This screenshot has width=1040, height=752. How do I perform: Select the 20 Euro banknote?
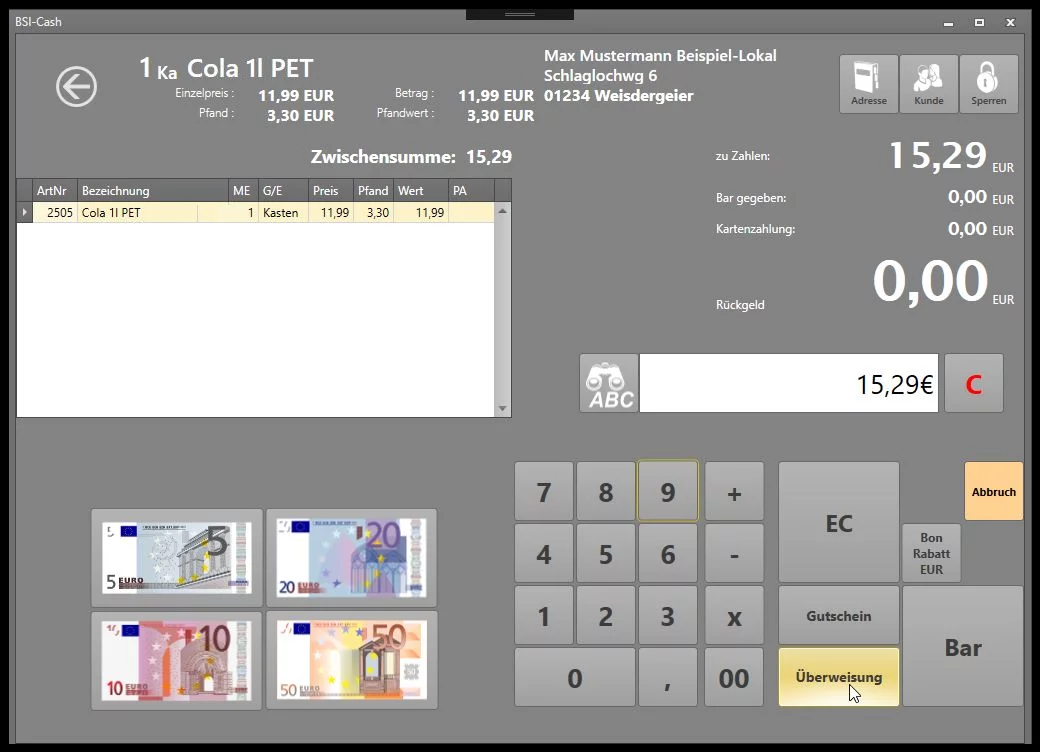(x=352, y=558)
